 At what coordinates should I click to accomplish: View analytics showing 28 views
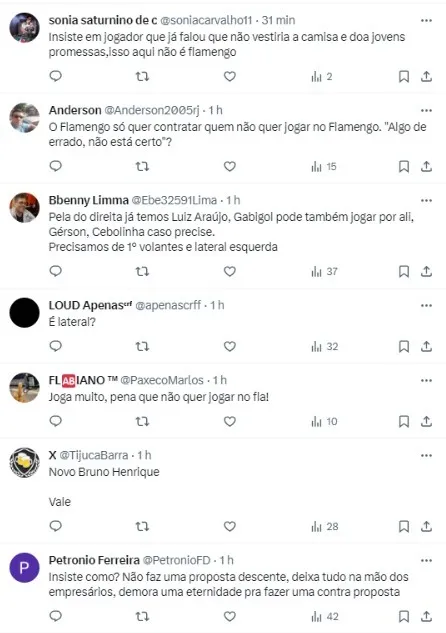(325, 526)
